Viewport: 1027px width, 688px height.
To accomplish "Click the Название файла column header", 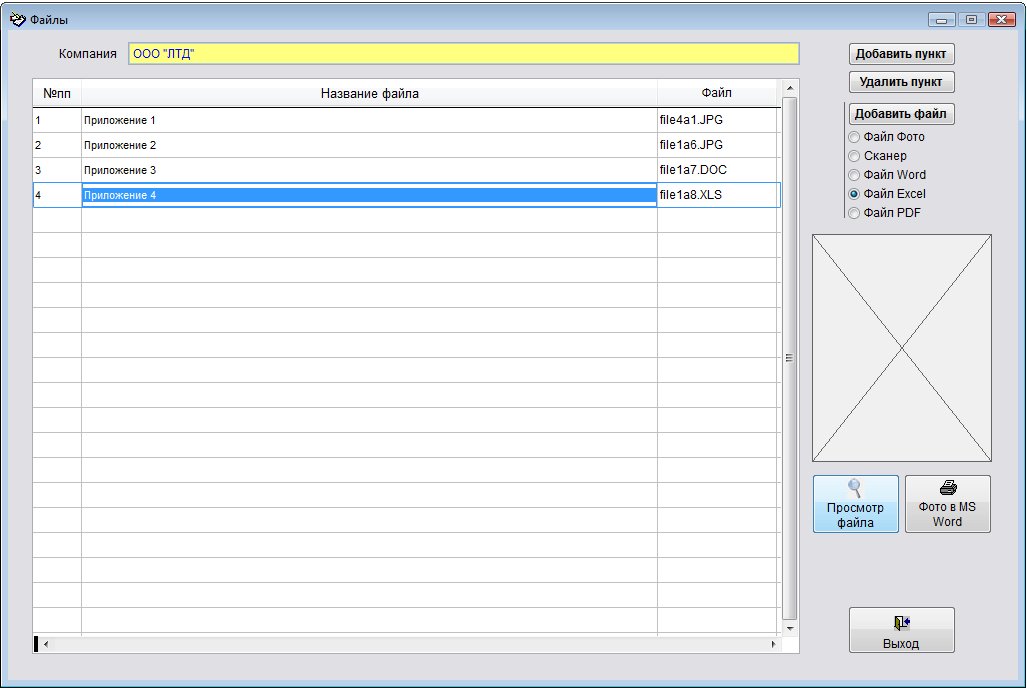I will coord(369,94).
